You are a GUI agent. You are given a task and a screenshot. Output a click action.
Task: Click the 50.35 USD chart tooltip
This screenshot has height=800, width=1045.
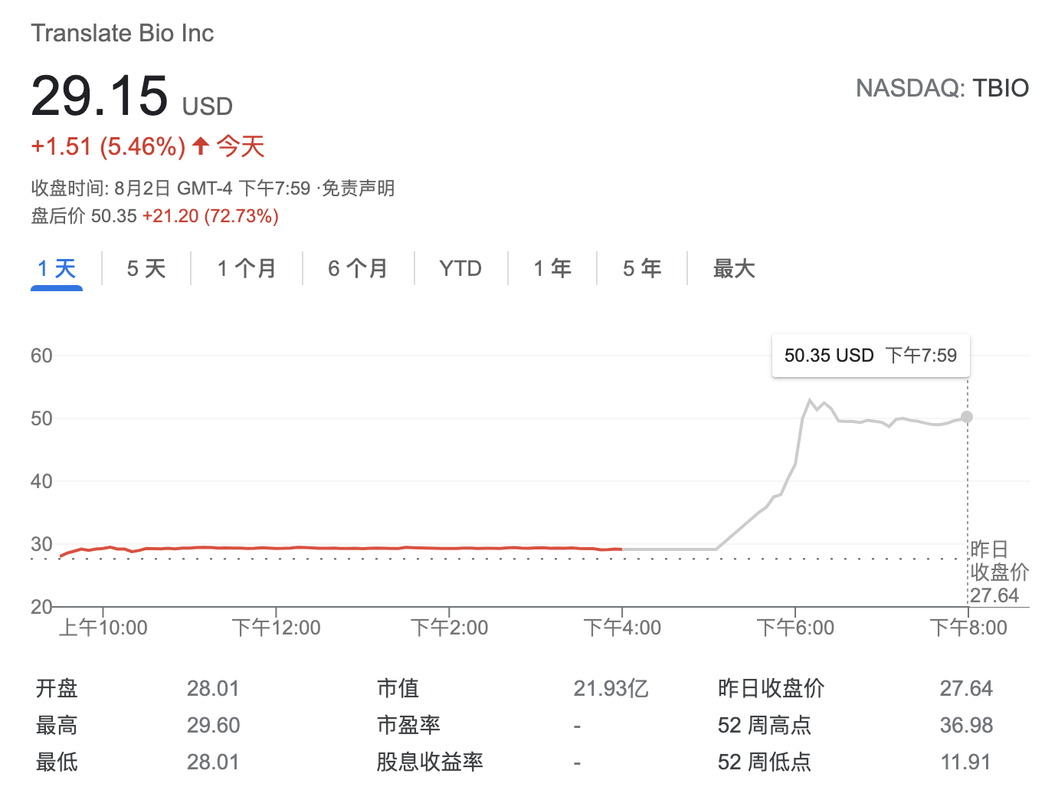870,356
